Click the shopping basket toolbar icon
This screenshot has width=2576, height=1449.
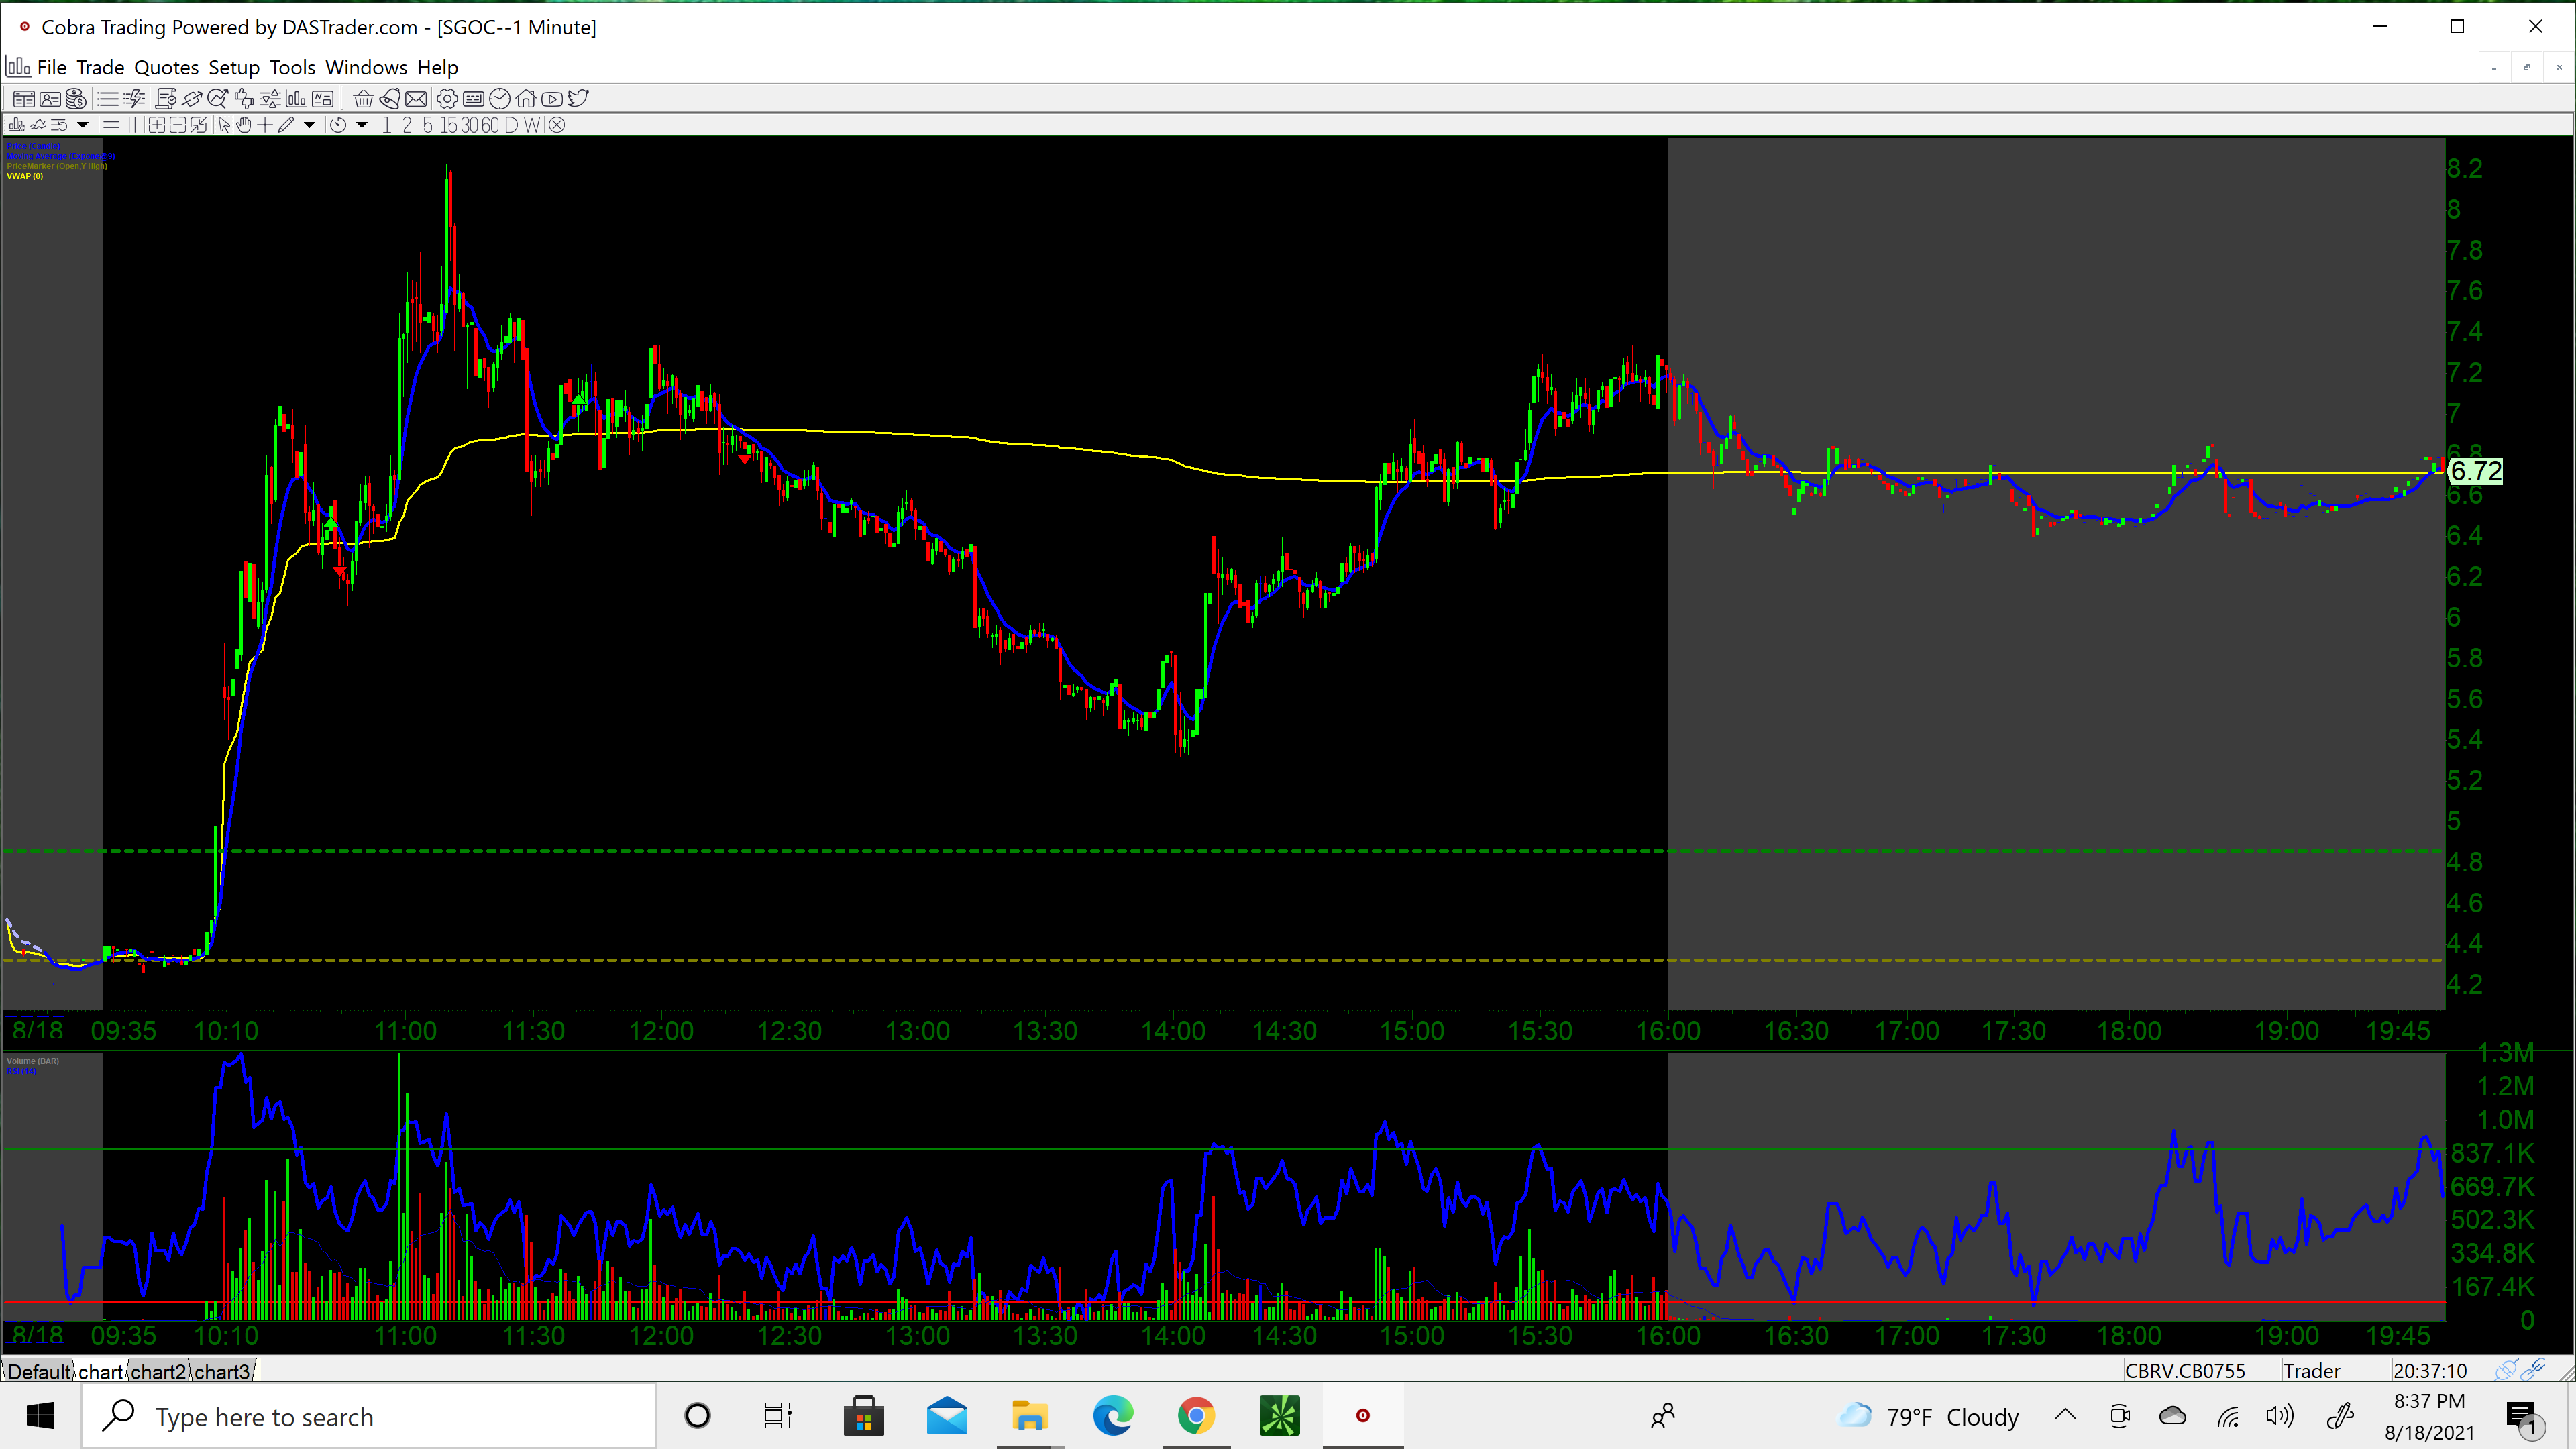363,99
